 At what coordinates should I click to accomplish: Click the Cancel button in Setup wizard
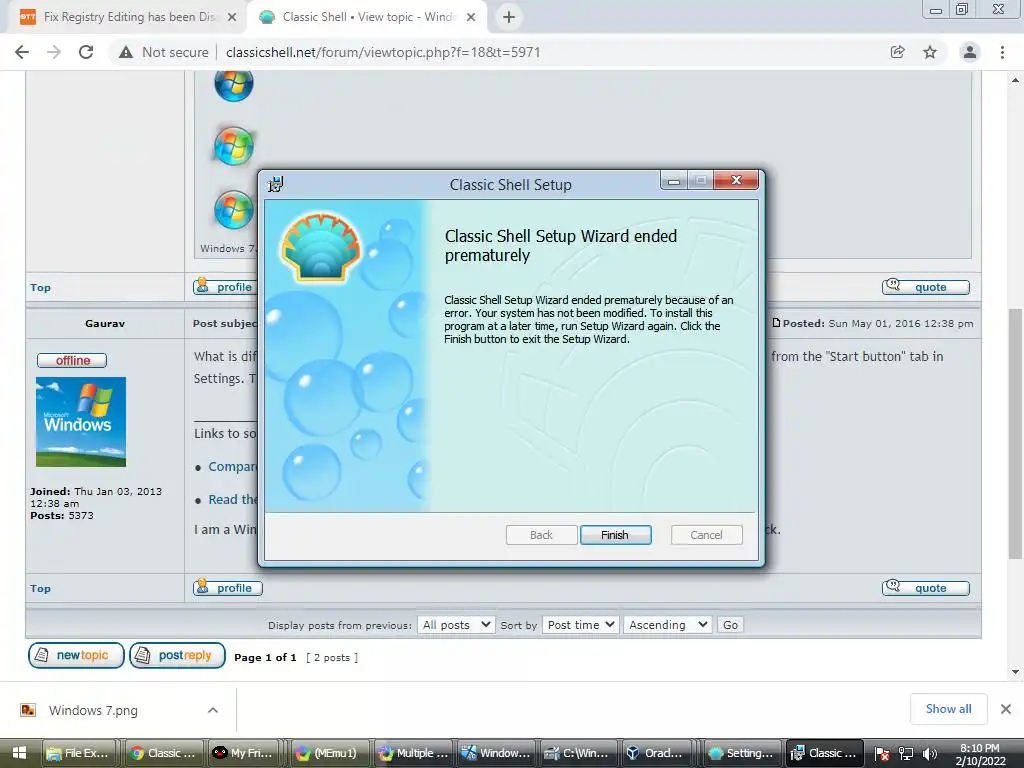pos(707,535)
